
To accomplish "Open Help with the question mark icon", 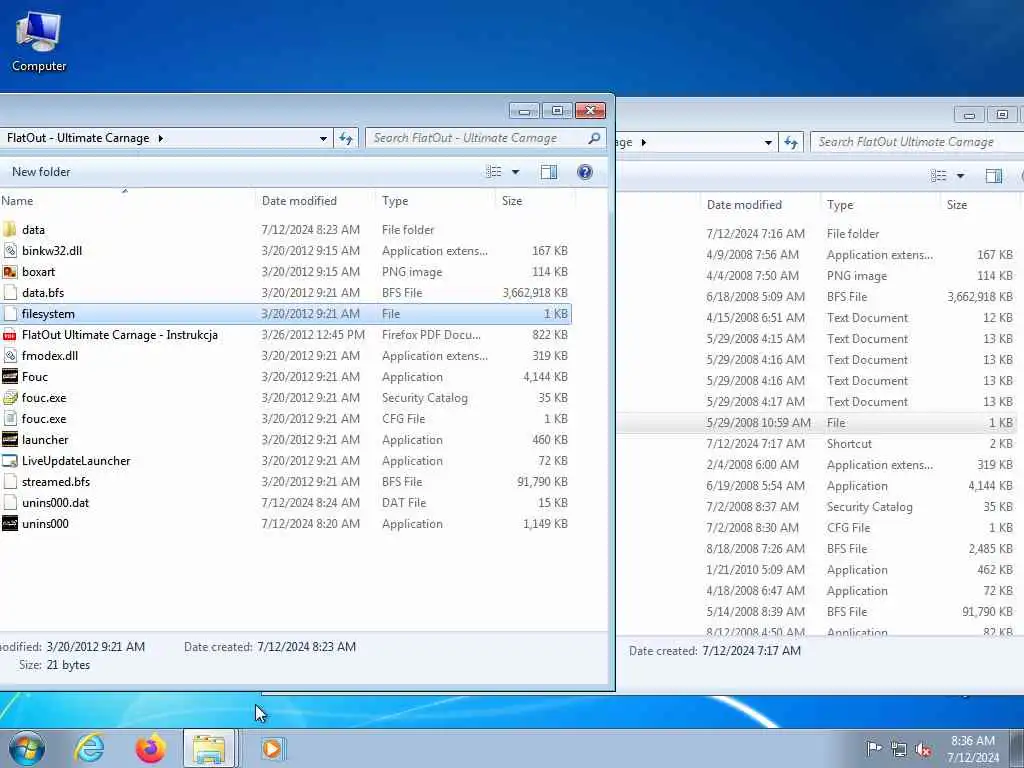I will [x=584, y=172].
